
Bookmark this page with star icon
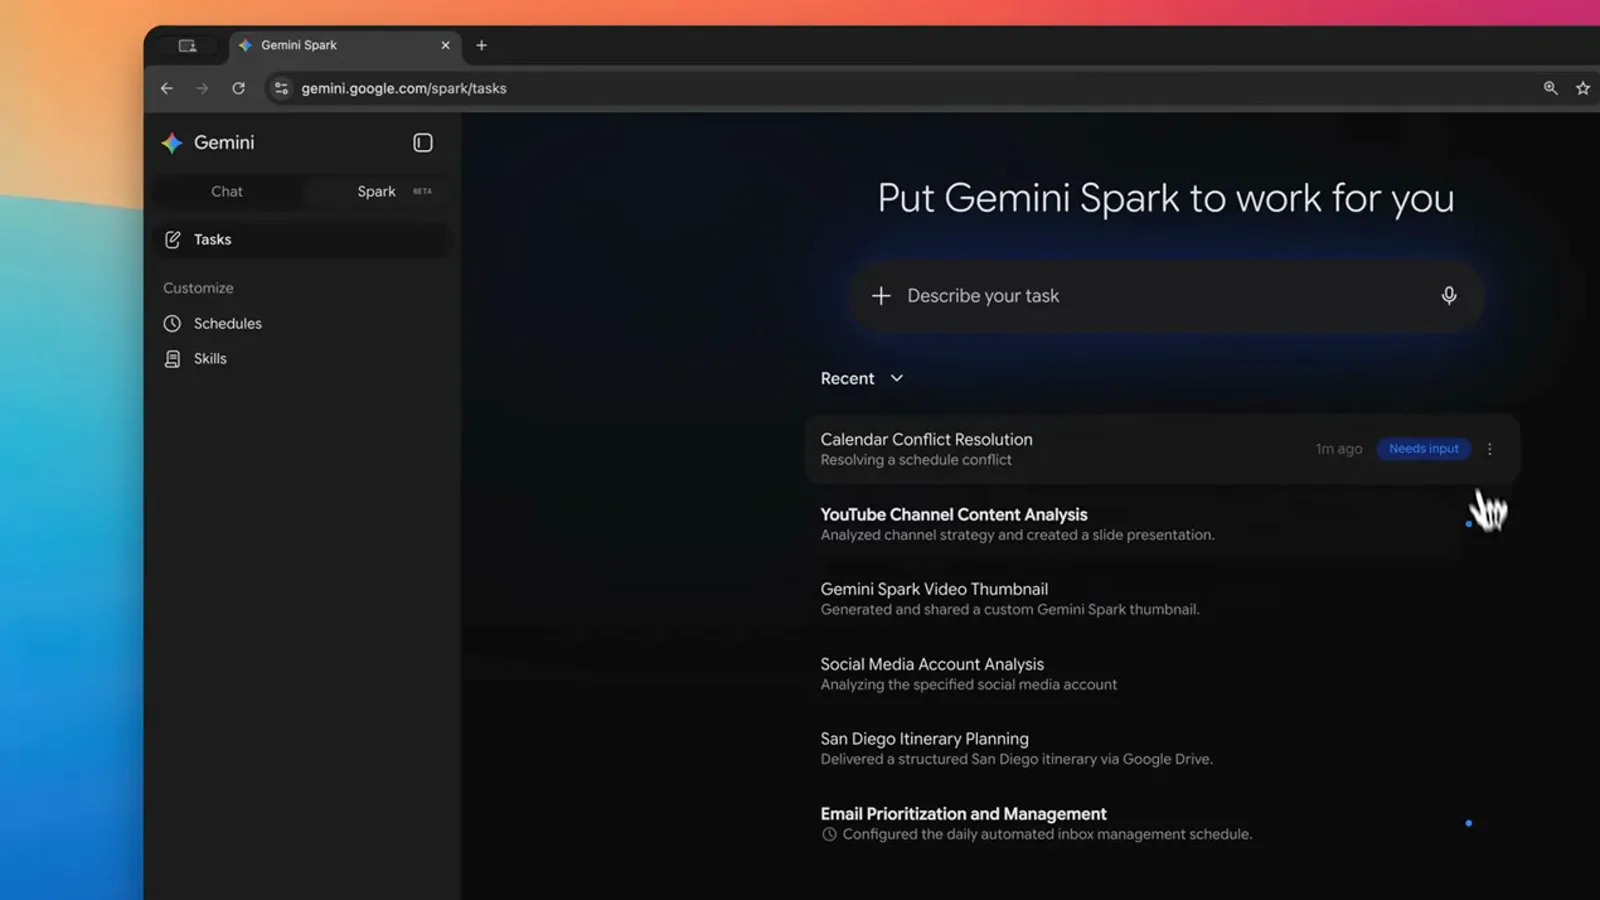click(x=1583, y=88)
